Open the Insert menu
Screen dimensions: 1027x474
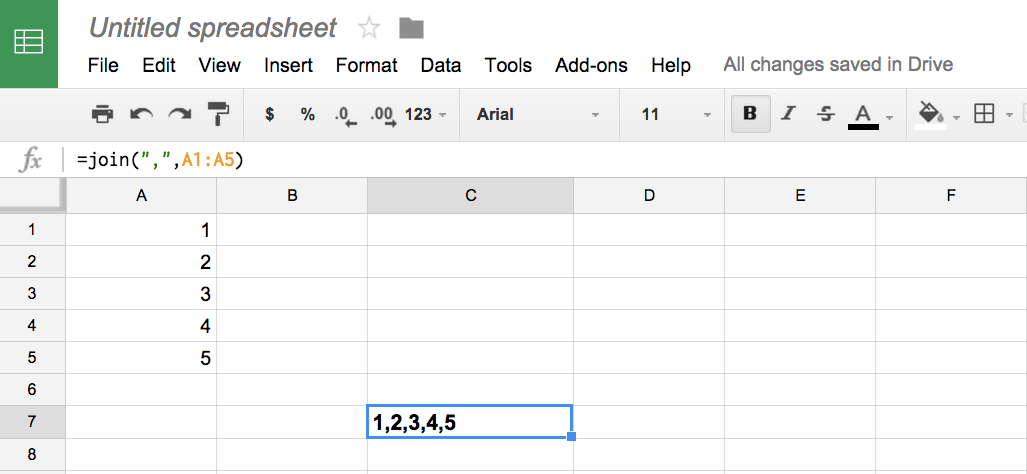(x=288, y=65)
